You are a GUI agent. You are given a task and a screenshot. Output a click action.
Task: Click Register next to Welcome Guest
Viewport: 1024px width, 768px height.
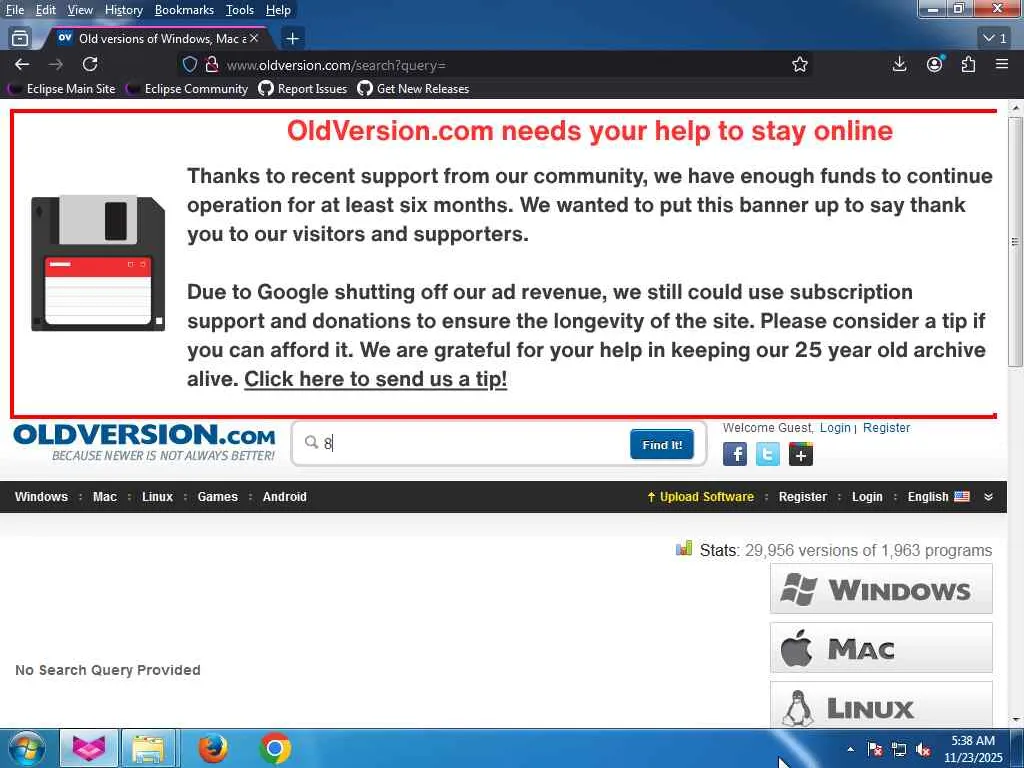coord(886,428)
